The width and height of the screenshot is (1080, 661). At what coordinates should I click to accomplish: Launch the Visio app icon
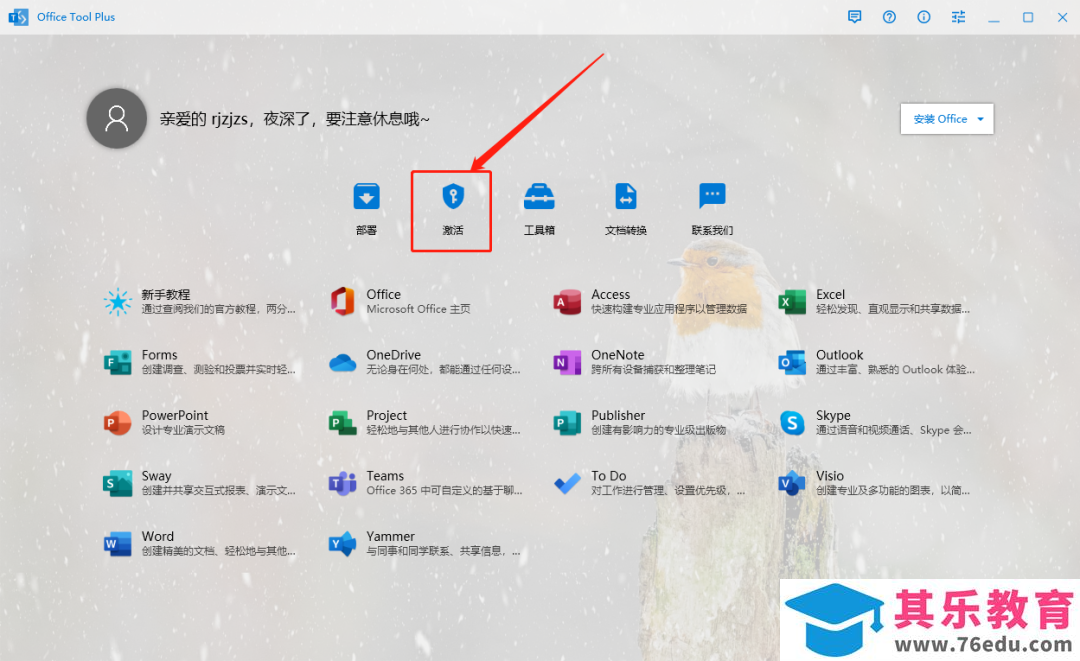point(792,483)
